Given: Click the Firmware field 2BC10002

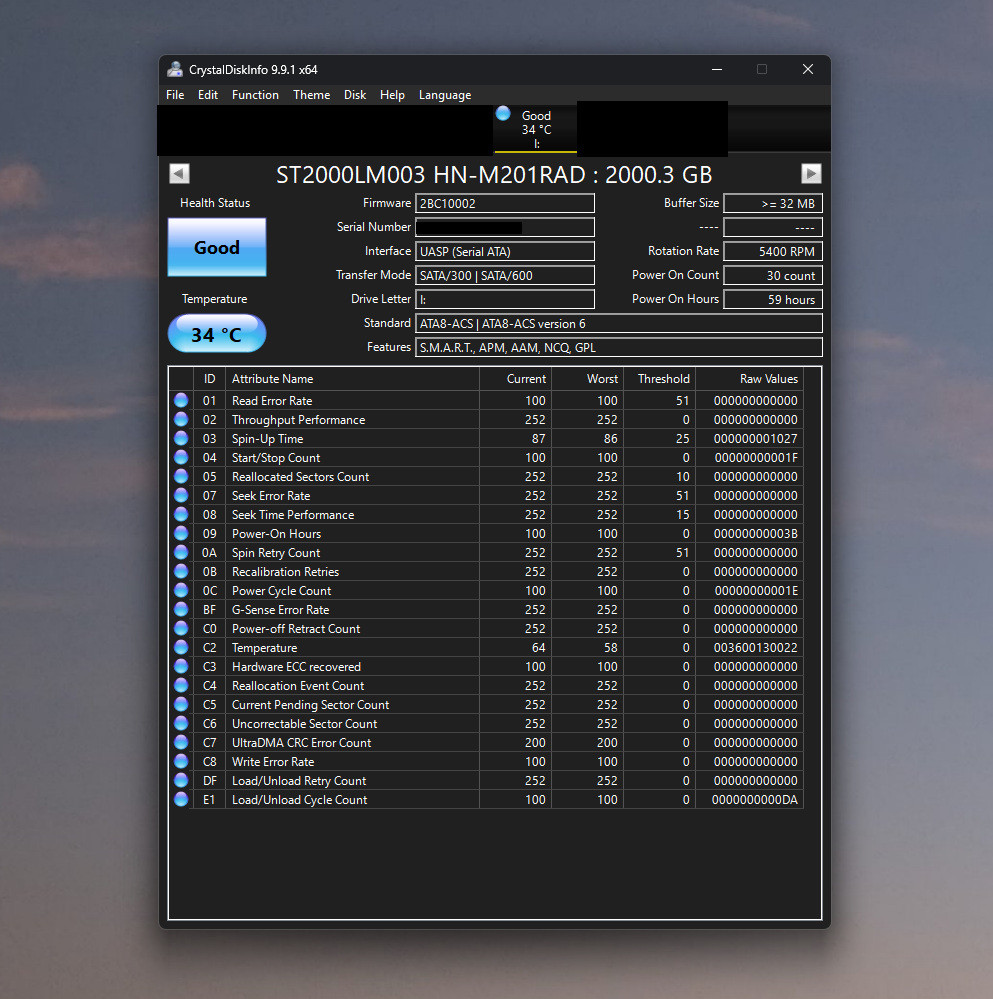Looking at the screenshot, I should point(504,203).
